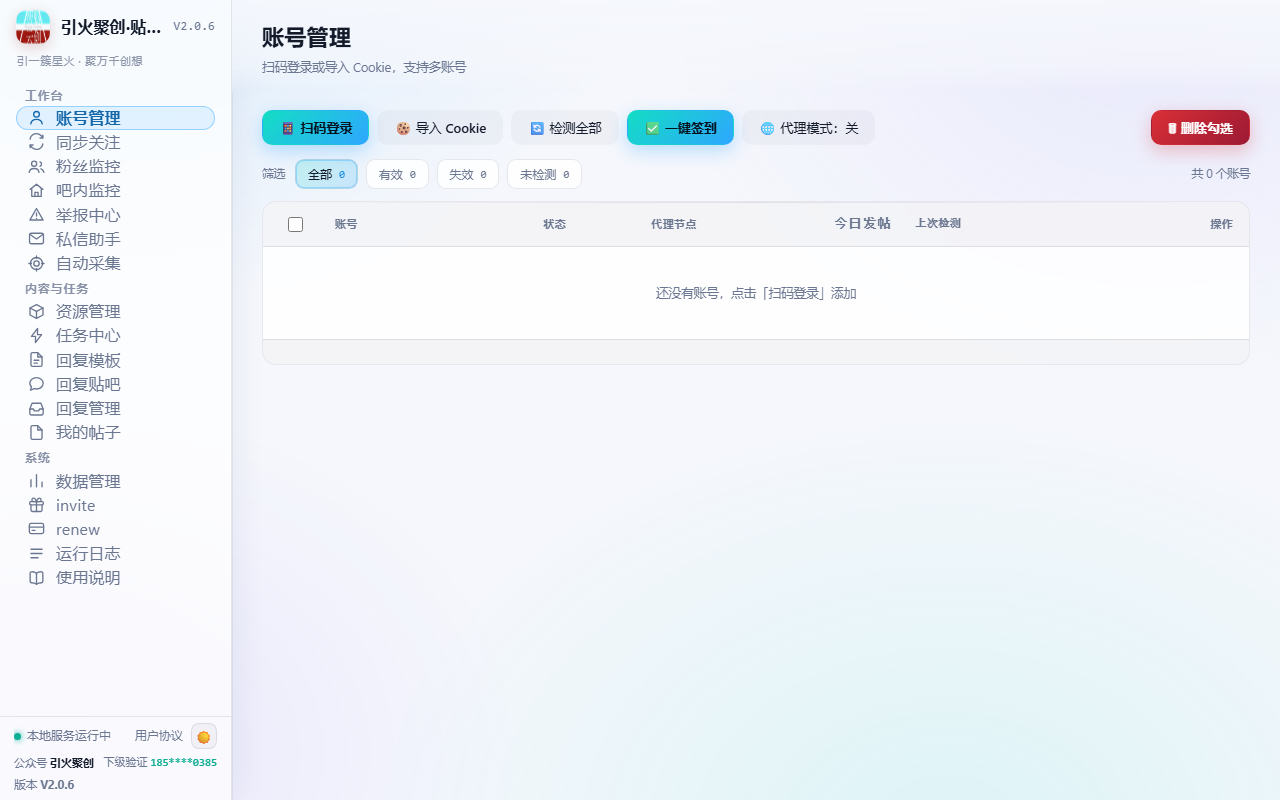
Task: Click the 粉丝监控 users icon
Action: [37, 166]
